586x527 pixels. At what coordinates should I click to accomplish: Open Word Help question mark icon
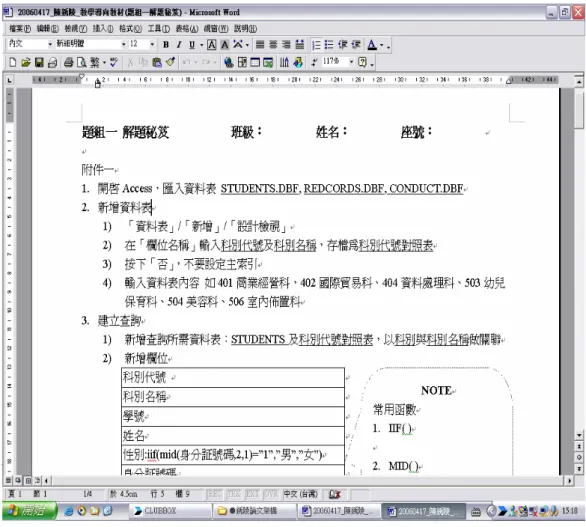click(362, 62)
